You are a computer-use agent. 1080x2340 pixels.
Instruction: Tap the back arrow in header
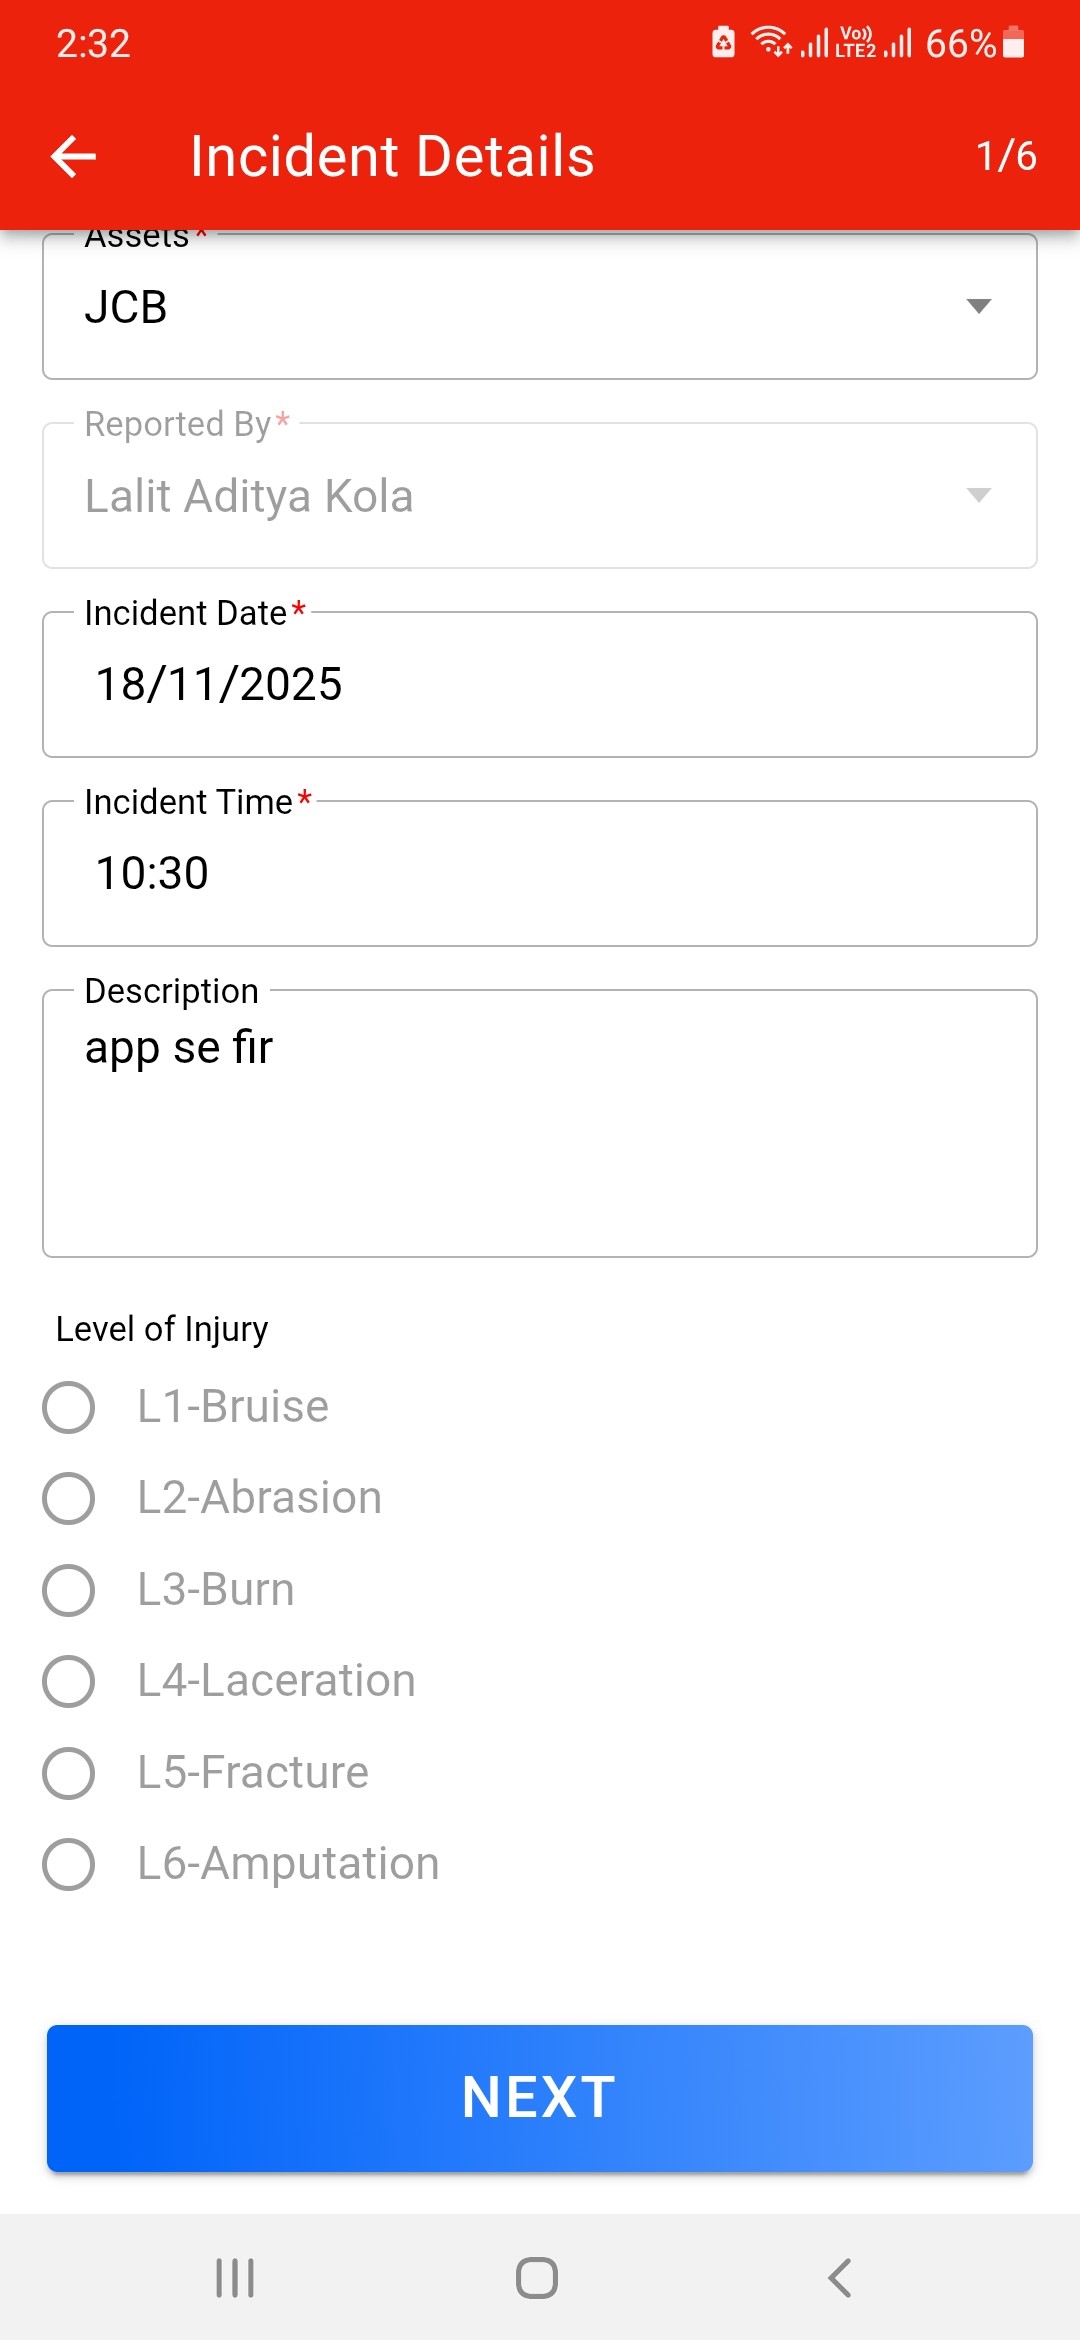(73, 157)
